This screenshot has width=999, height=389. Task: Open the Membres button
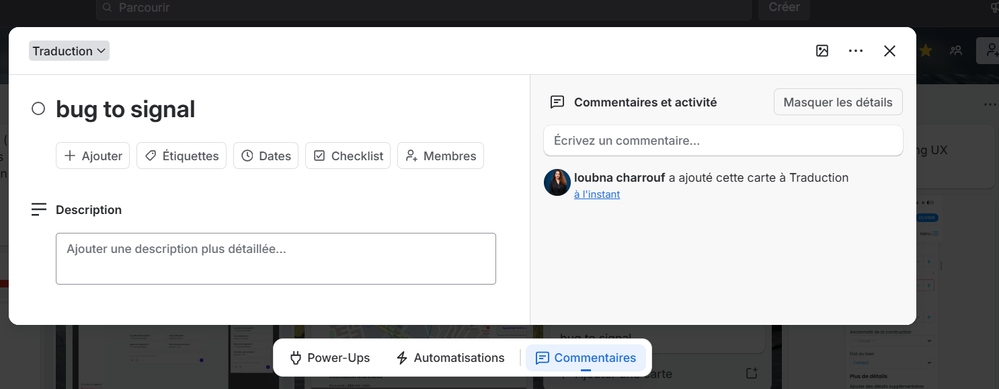tap(440, 156)
